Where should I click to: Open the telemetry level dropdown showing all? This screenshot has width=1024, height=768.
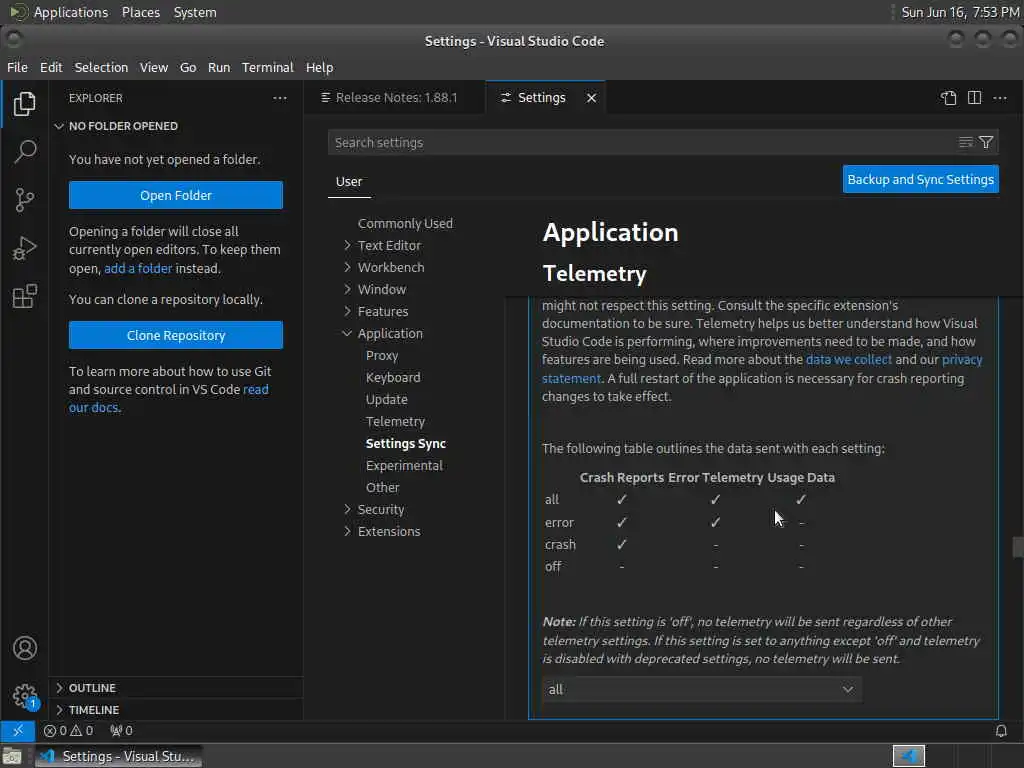tap(701, 690)
